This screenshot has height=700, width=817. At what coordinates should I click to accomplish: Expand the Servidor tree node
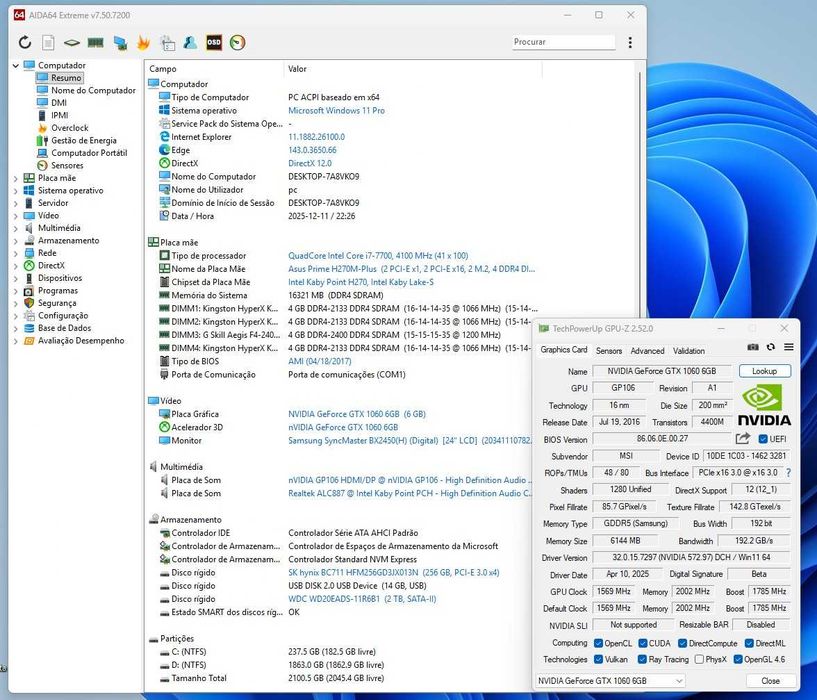[16, 203]
